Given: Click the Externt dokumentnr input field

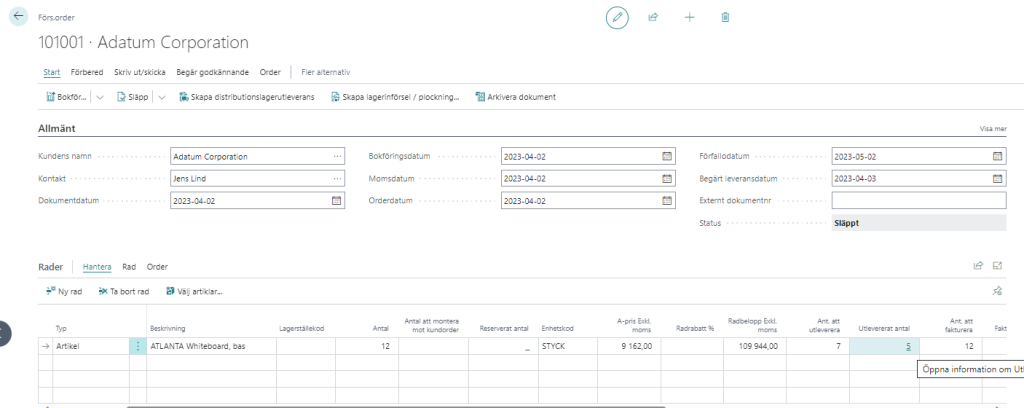Looking at the screenshot, I should [x=918, y=200].
